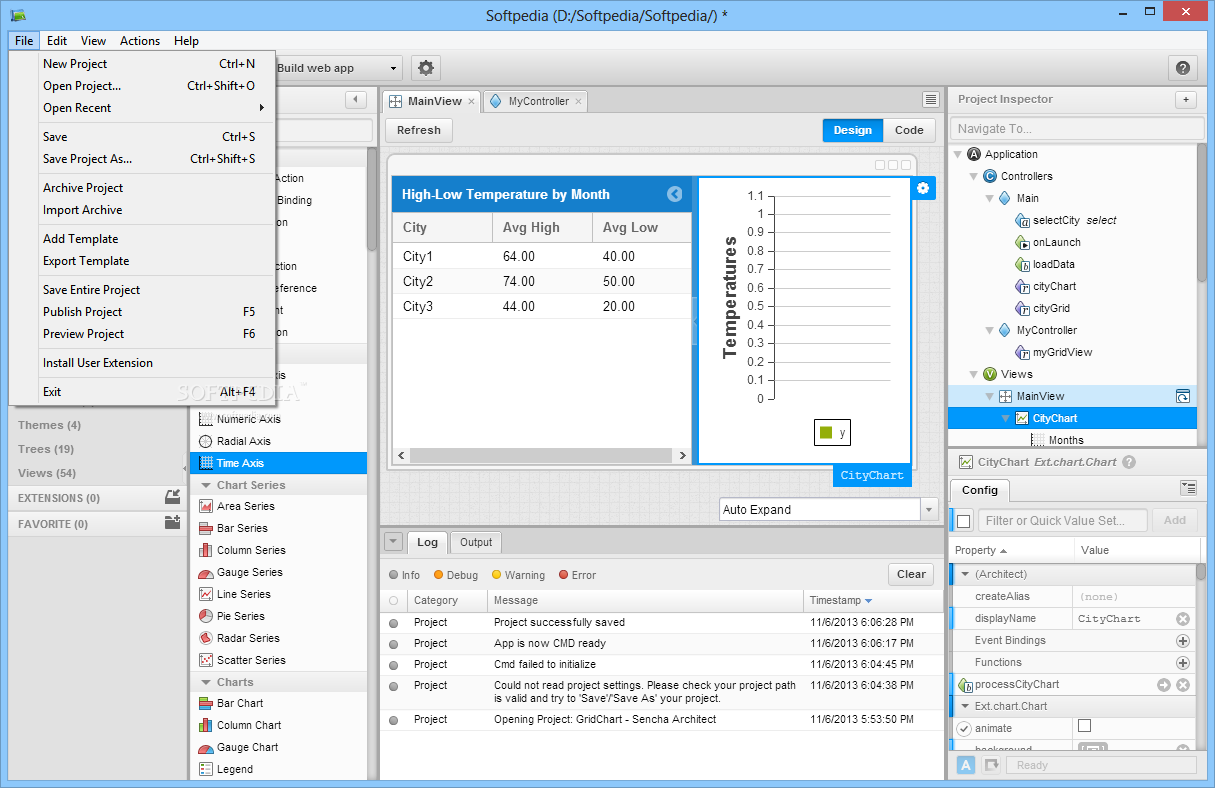Screen dimensions: 1215x788
Task: Collapse the Application tree node
Action: [x=958, y=154]
